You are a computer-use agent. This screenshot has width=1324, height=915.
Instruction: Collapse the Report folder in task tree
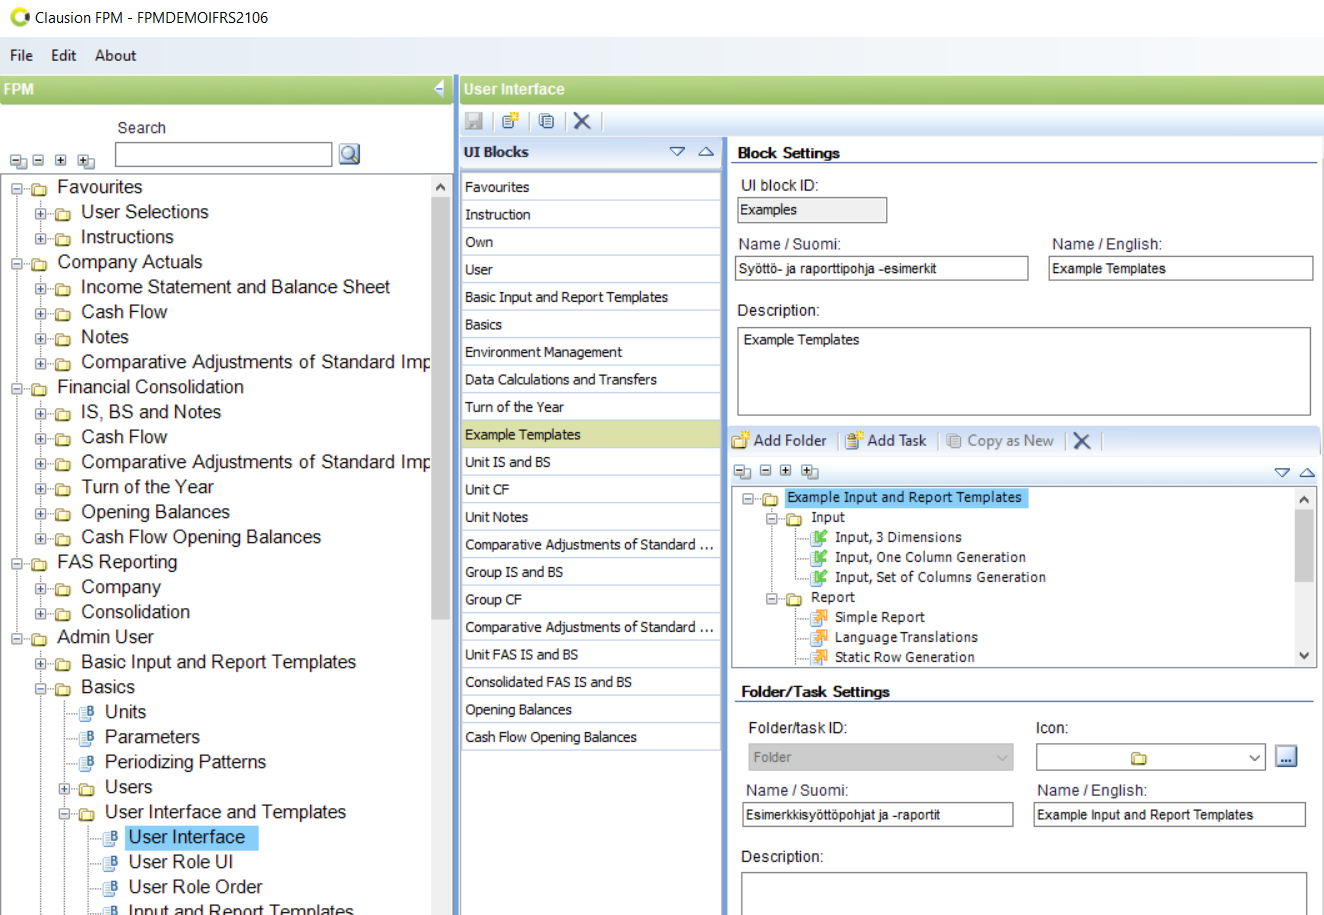pos(772,598)
